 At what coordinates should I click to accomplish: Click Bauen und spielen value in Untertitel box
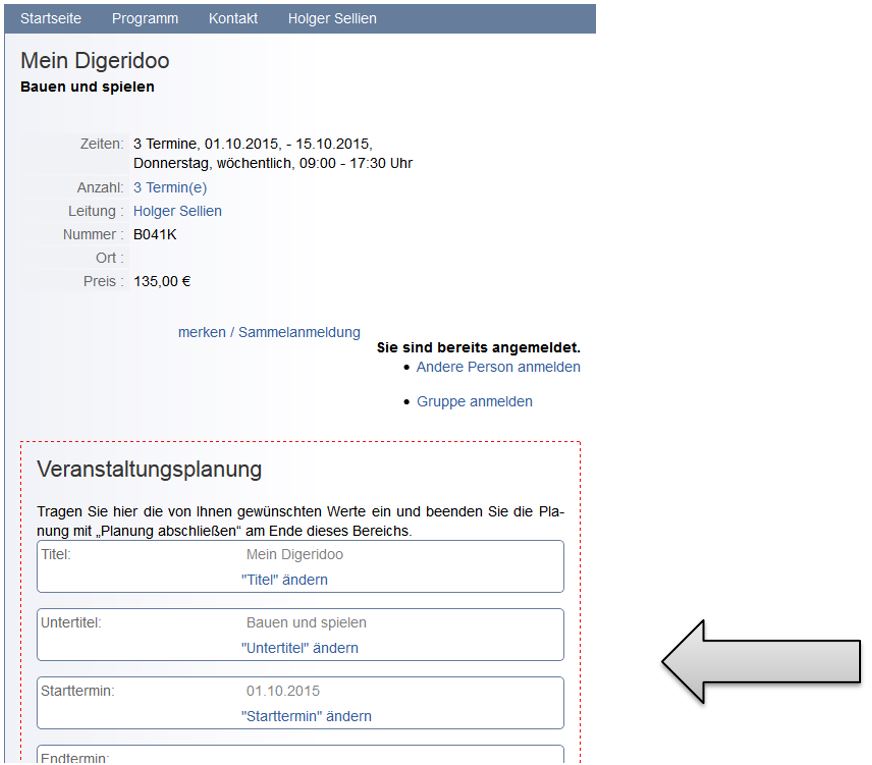(306, 622)
